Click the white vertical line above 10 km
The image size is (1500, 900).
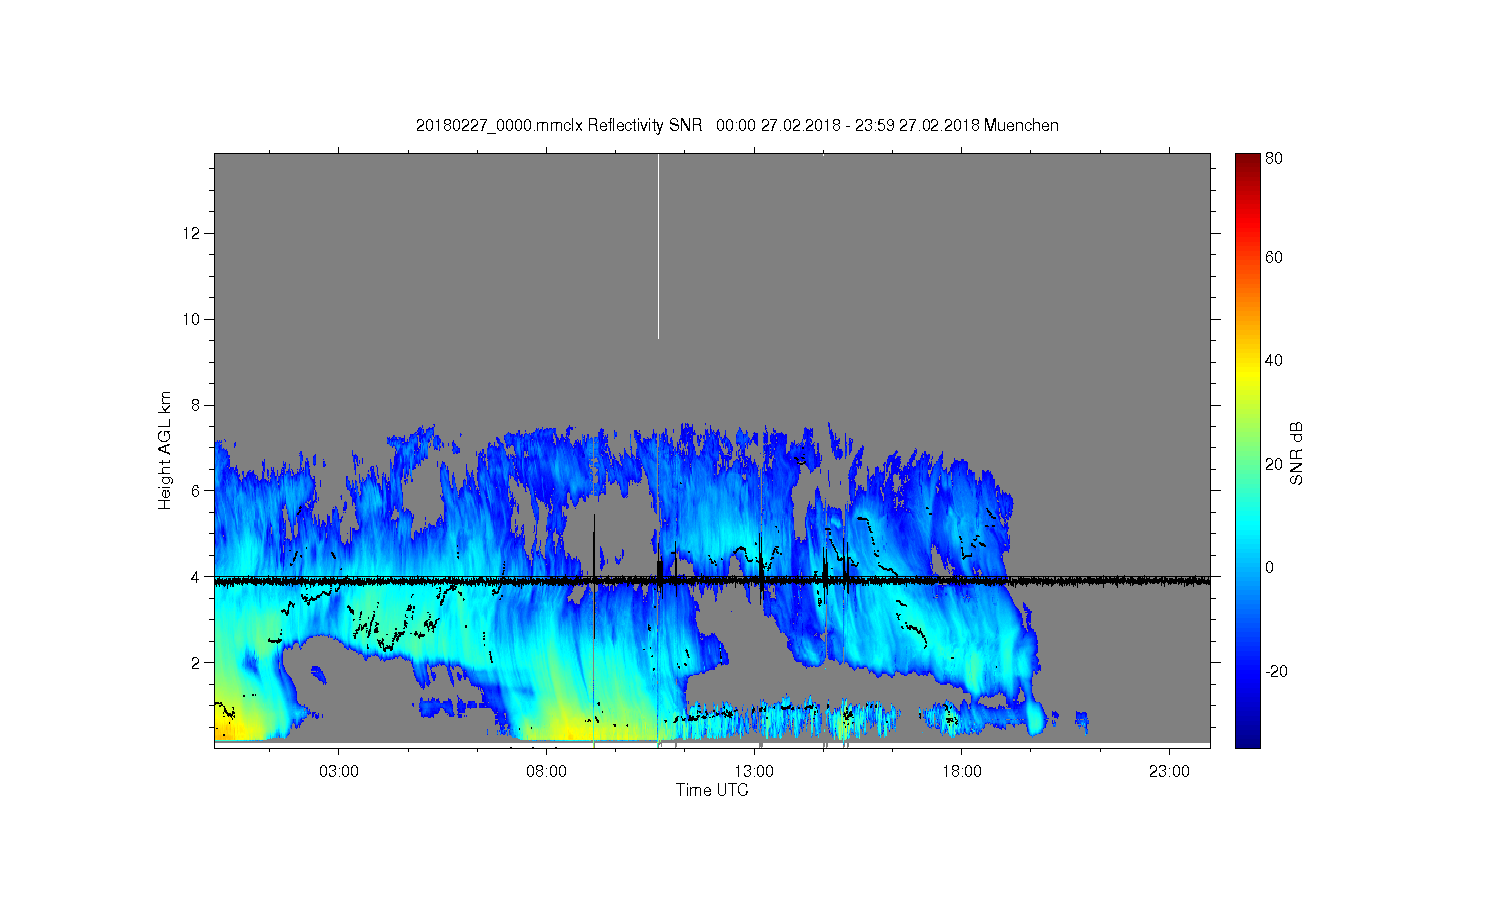658,246
